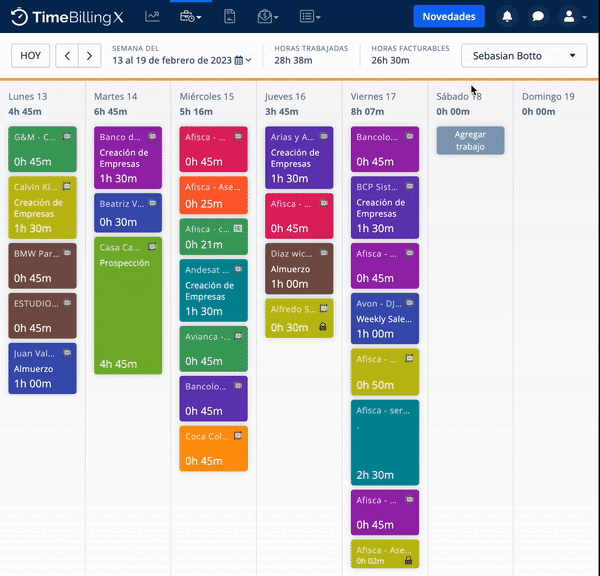
Task: Click Agregar trabajo on Sábado 18
Action: [470, 140]
